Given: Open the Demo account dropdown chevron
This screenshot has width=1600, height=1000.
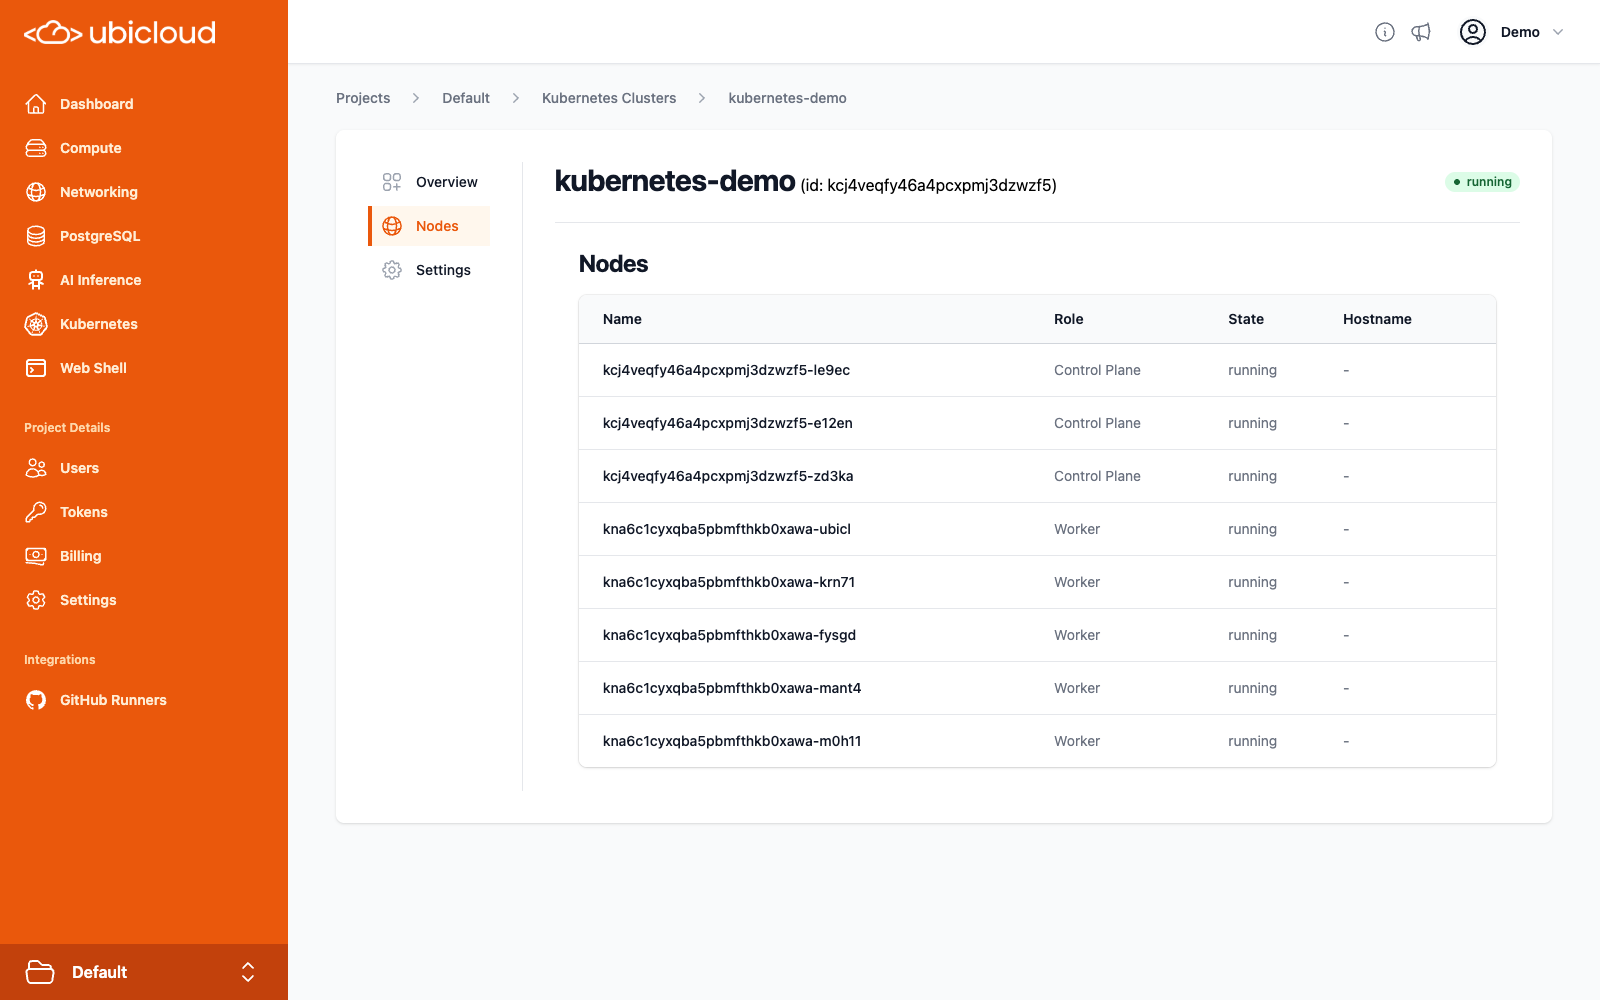Looking at the screenshot, I should tap(1558, 32).
